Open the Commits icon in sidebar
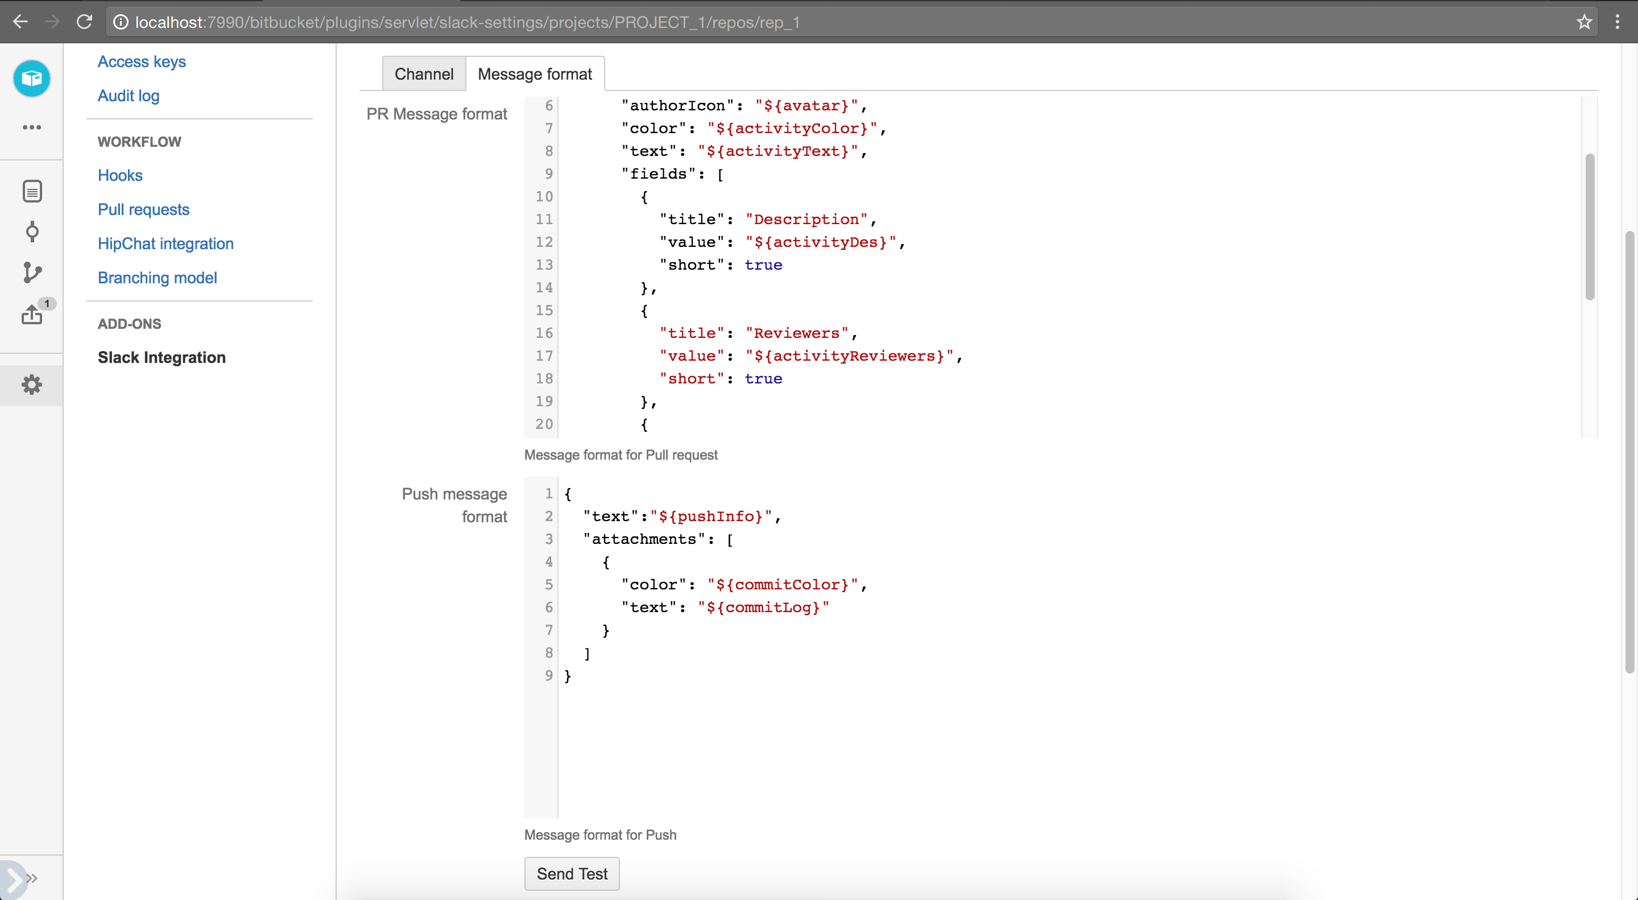Screen dimensions: 1638x900 pos(32,232)
